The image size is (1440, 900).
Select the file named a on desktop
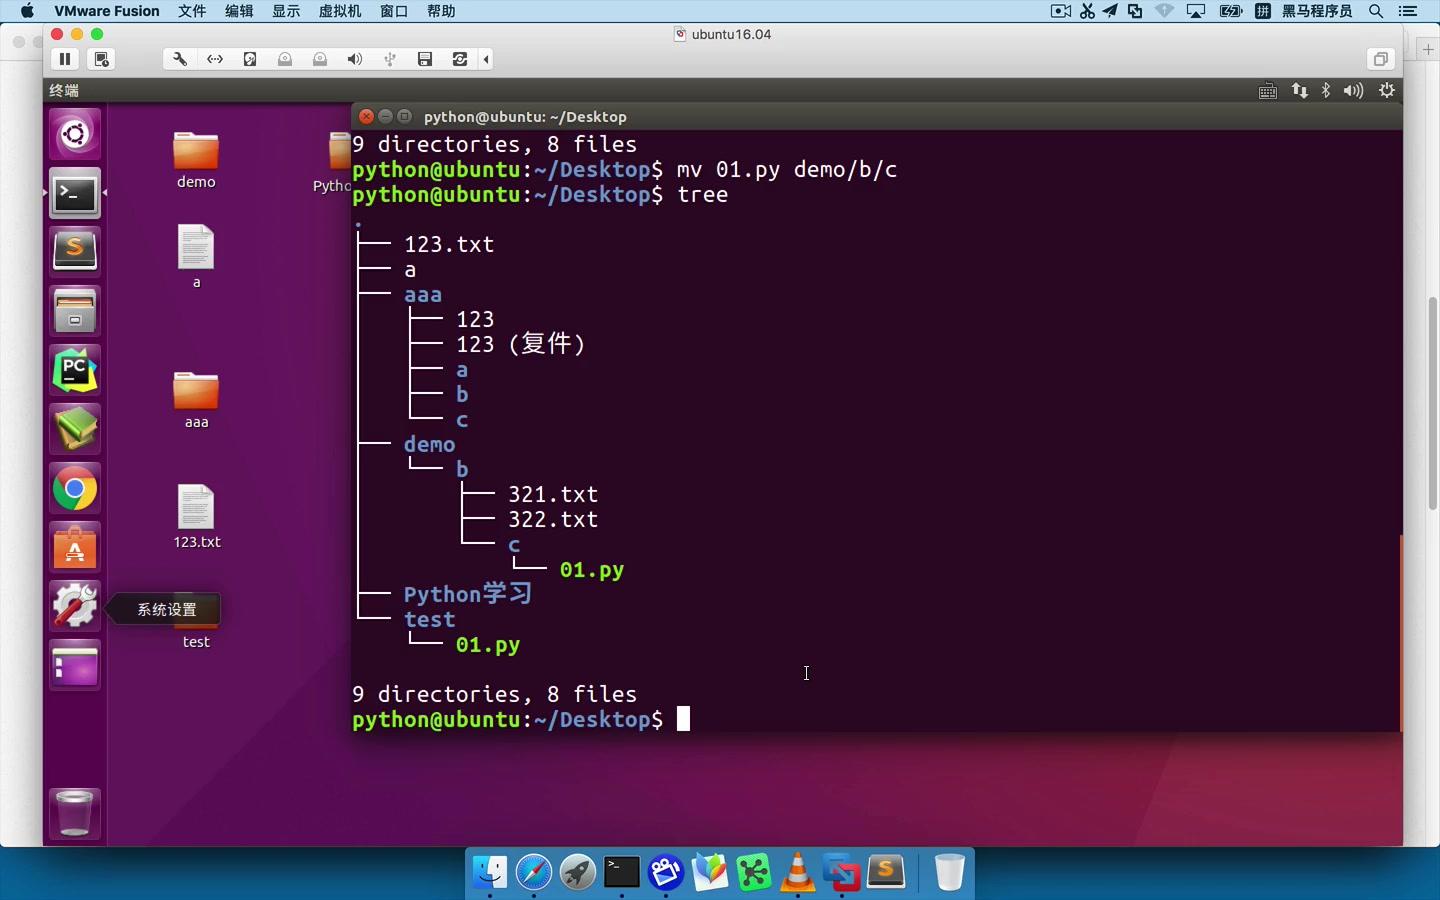[x=196, y=256]
